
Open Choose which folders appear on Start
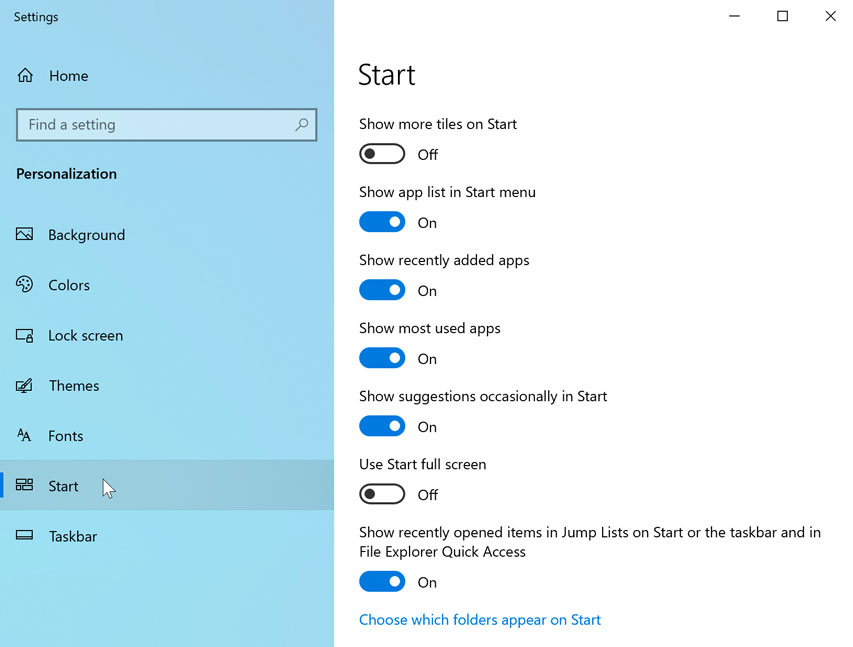point(480,619)
